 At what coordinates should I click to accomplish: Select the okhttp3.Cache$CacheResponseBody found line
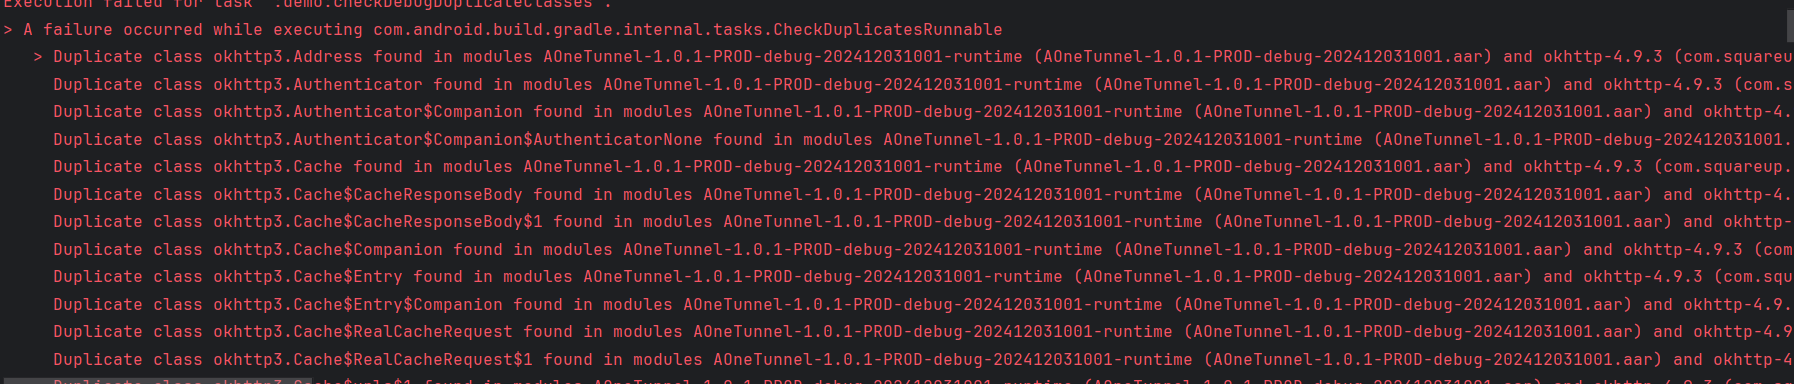(x=923, y=195)
